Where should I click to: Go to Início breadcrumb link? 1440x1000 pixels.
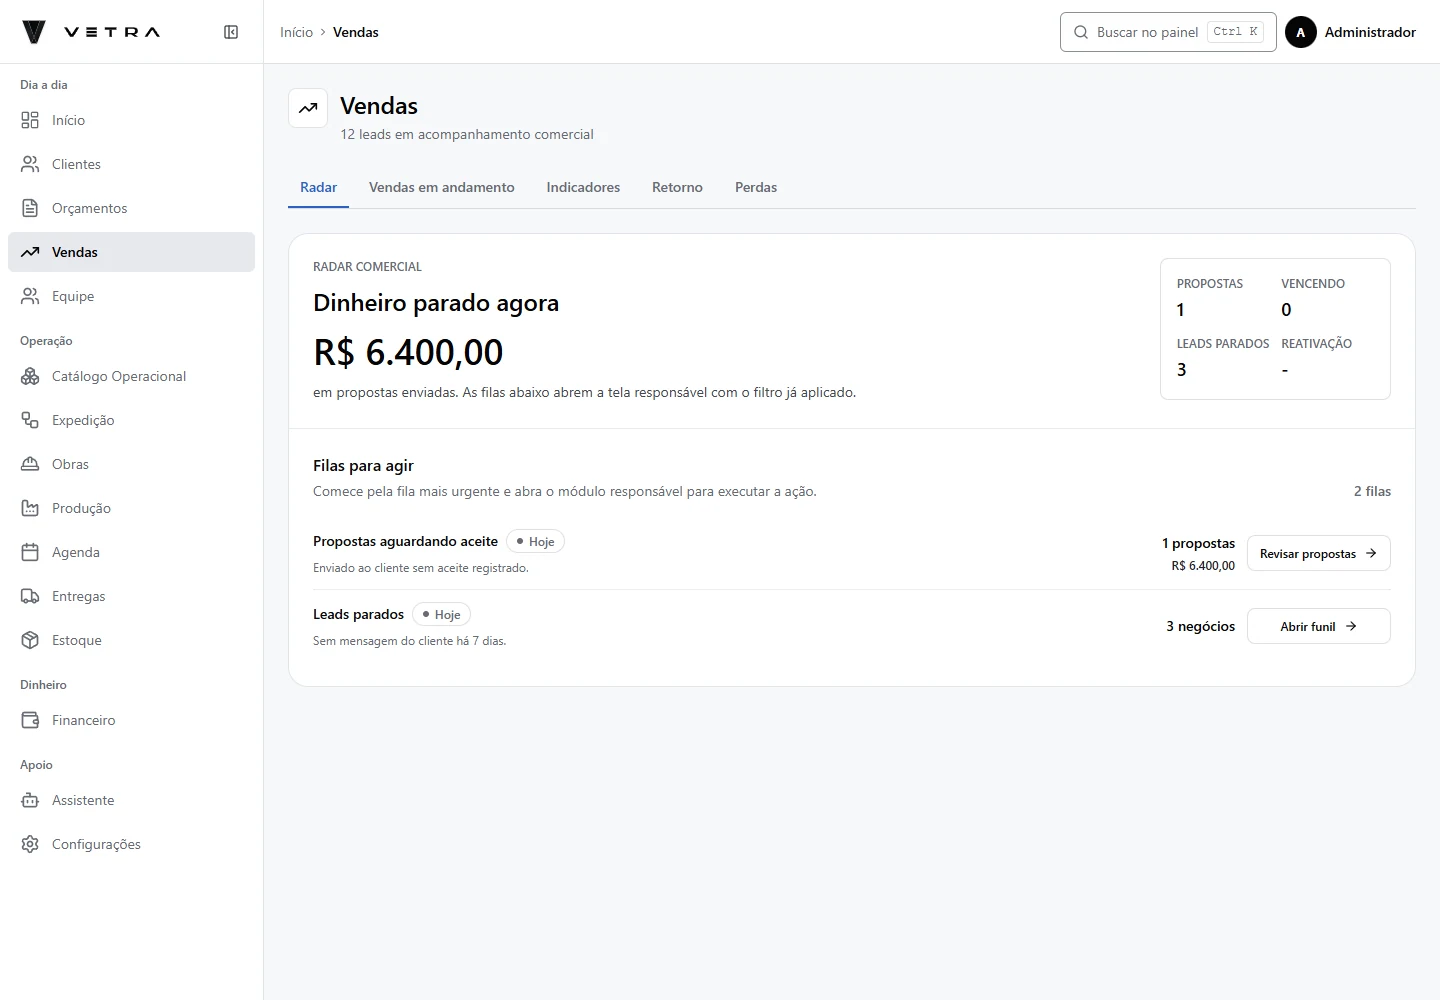[296, 32]
